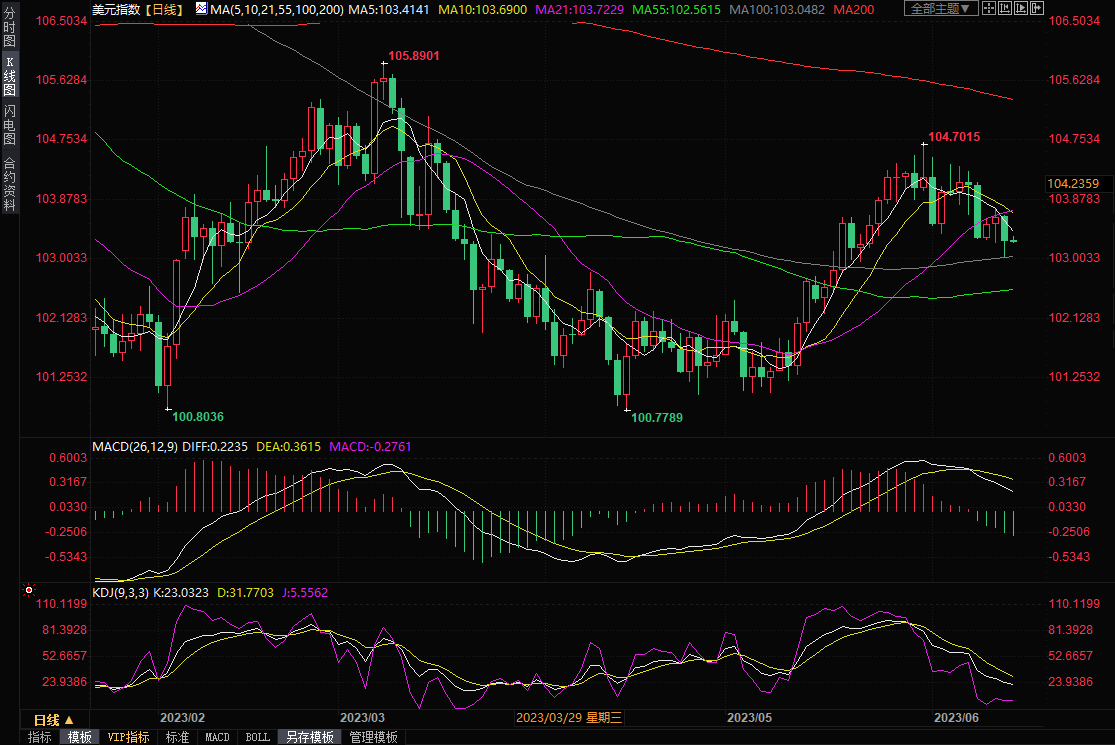Expand the 日线 period selector
The height and width of the screenshot is (745, 1115).
pos(54,719)
